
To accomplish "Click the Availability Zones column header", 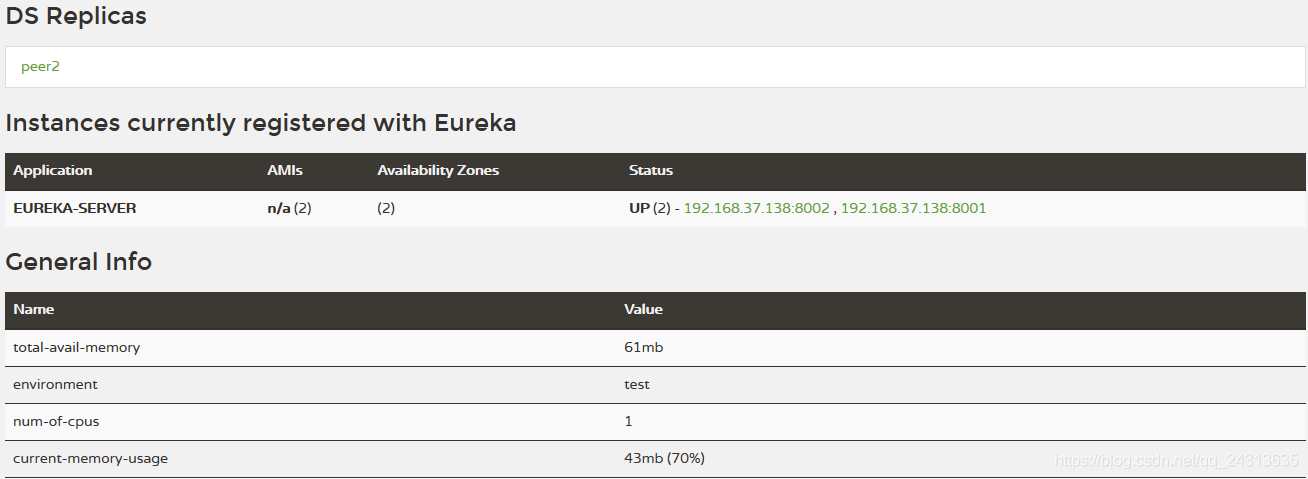I will tap(438, 171).
